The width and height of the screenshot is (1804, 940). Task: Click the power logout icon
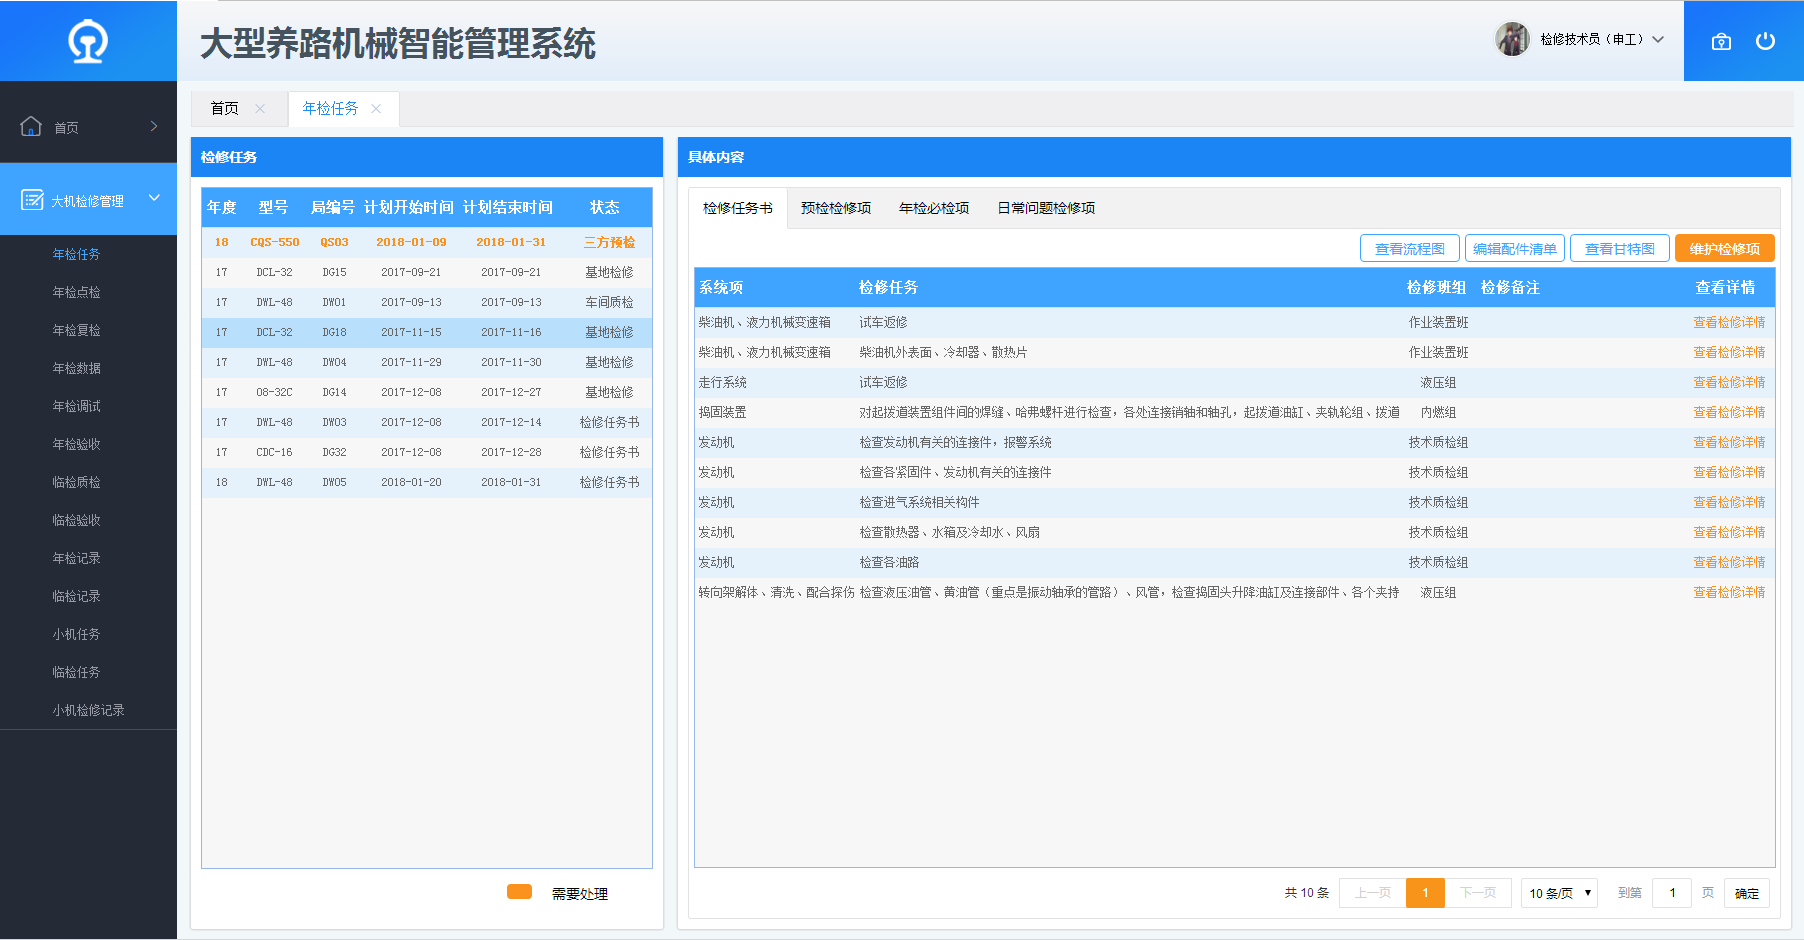click(1765, 41)
